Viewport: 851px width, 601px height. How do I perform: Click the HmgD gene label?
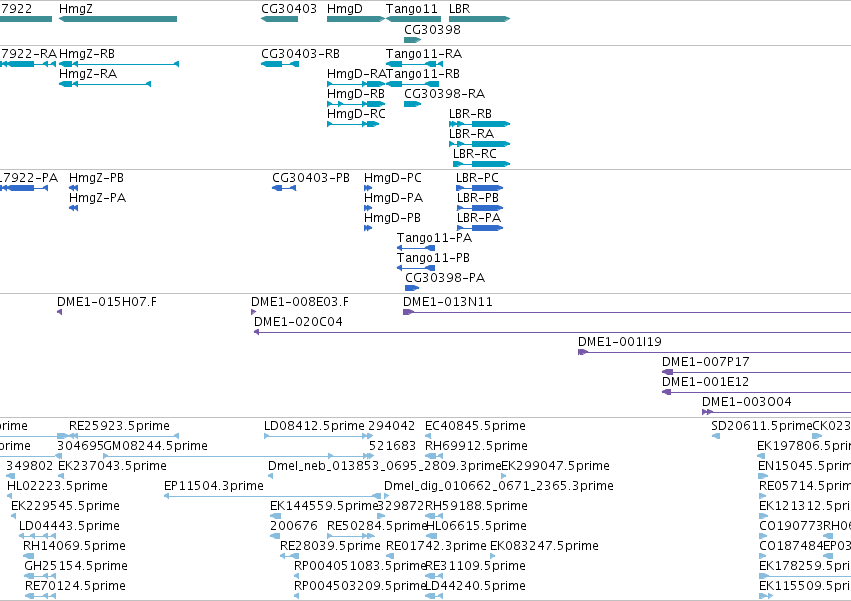345,9
